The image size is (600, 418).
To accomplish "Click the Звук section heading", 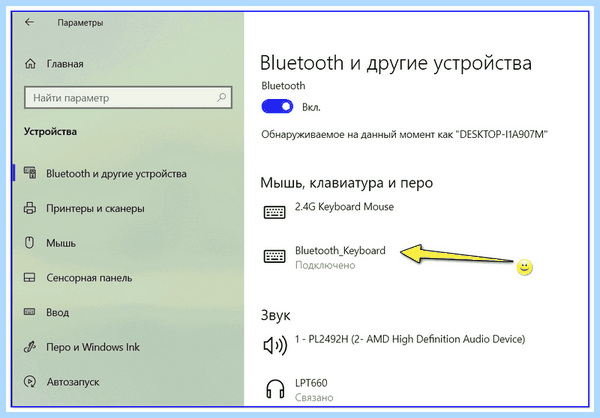I will (x=276, y=315).
